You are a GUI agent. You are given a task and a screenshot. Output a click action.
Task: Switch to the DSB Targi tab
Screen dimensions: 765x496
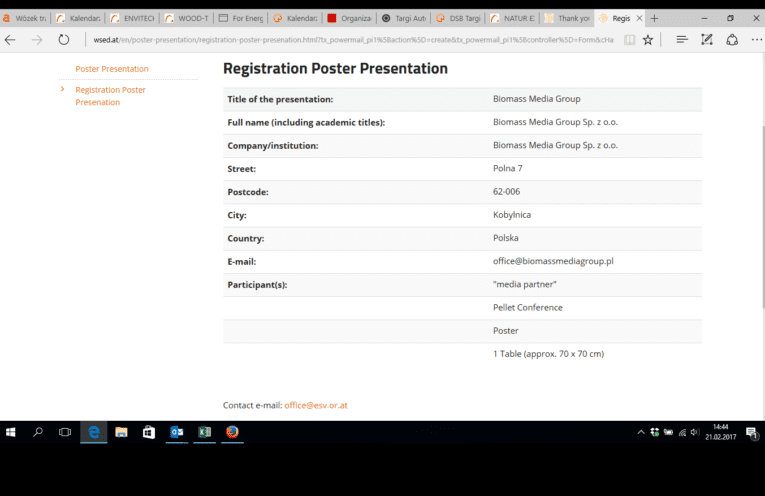coord(458,19)
